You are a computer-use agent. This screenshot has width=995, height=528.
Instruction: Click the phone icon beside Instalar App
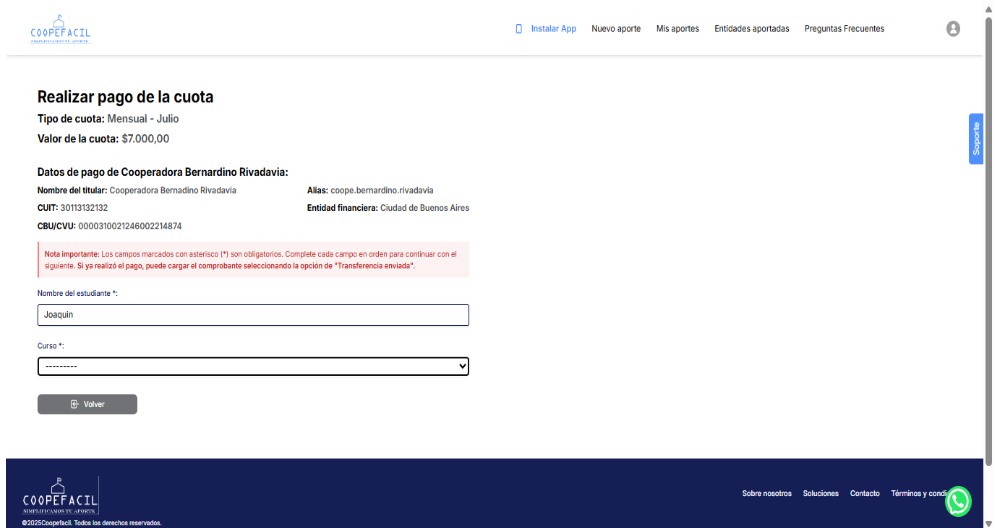tap(518, 29)
